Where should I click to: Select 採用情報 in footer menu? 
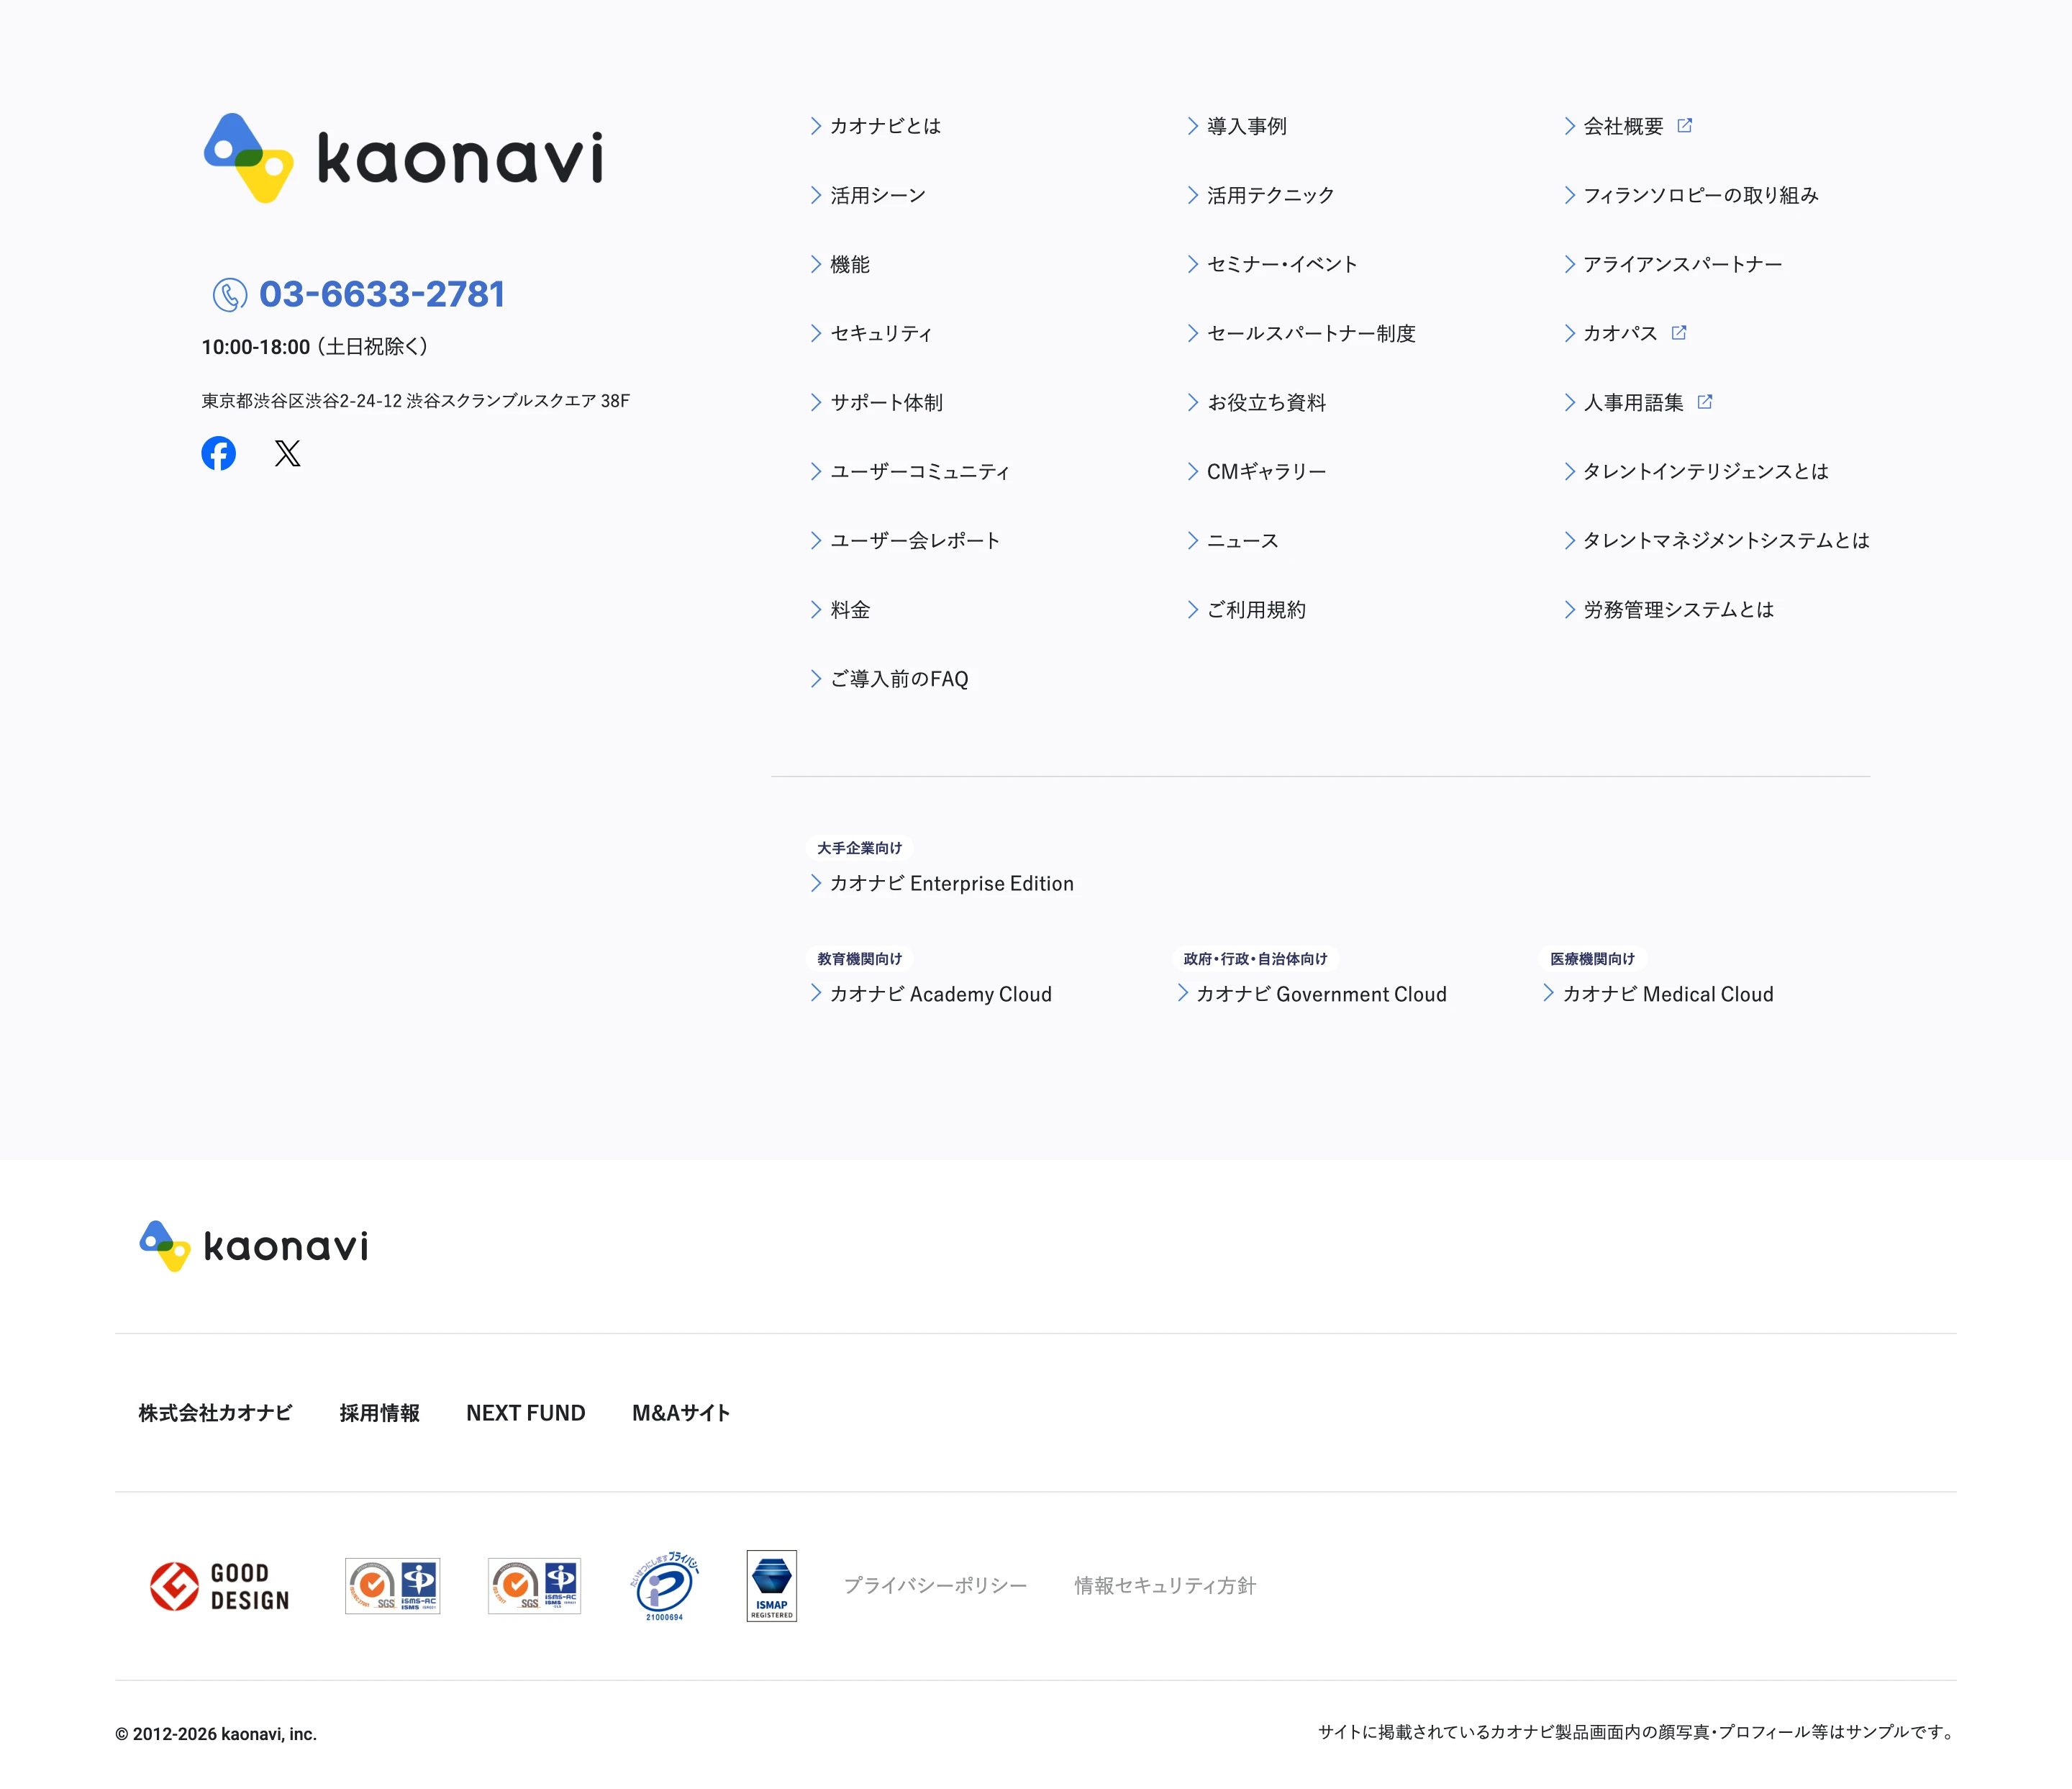tap(379, 1413)
